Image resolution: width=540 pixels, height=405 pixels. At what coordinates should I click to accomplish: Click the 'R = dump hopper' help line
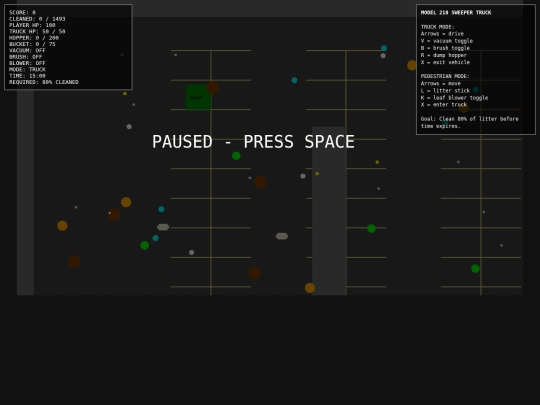point(444,55)
